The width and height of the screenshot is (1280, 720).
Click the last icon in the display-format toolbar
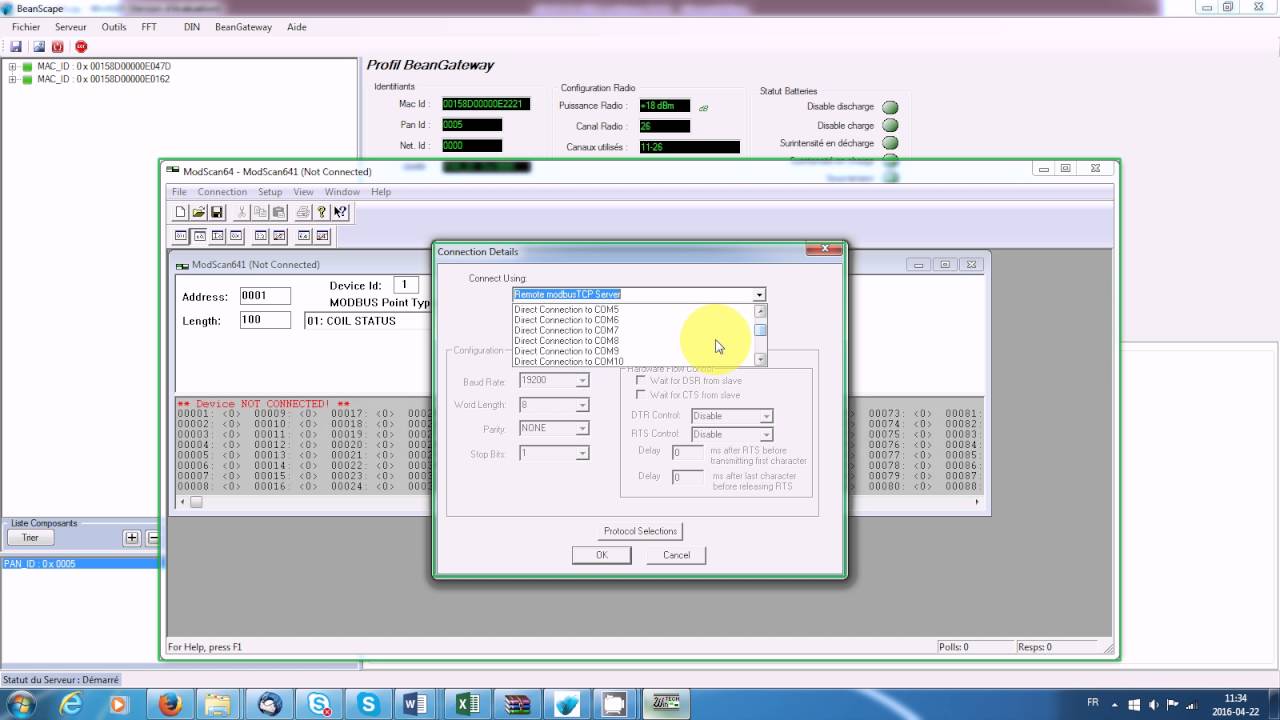tap(322, 236)
